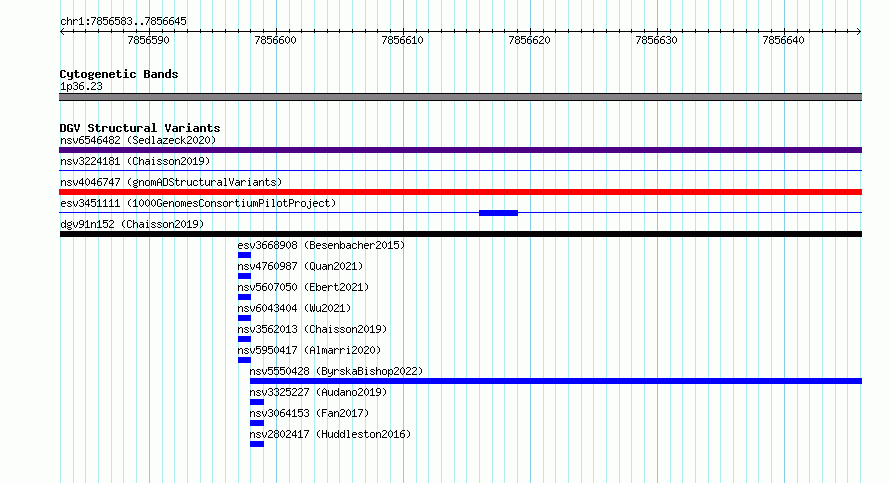890x483 pixels.
Task: Open variant nsv2802417 (Huddleston2016) label
Action: (330, 434)
